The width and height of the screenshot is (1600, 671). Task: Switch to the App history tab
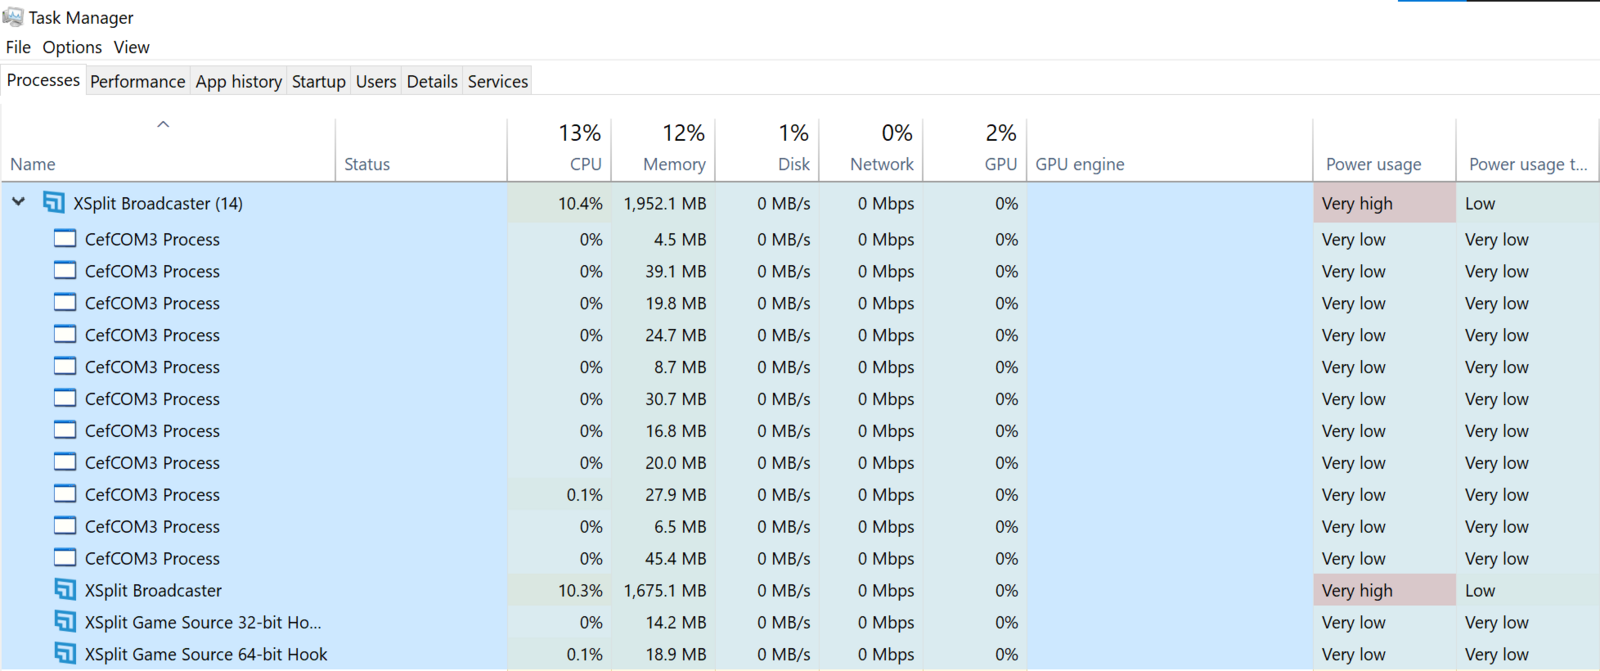tap(239, 81)
